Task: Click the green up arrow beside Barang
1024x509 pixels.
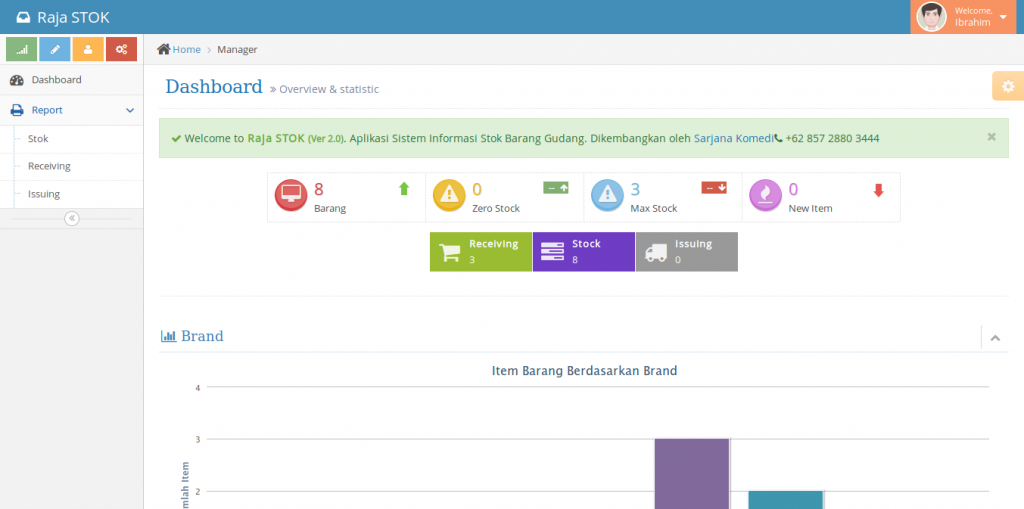Action: coord(404,189)
